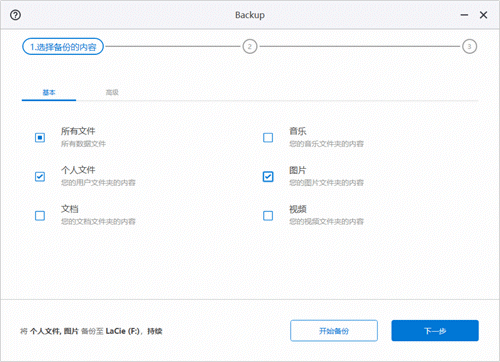Check the 音乐 checkbox
The image size is (500, 362).
pyautogui.click(x=268, y=137)
